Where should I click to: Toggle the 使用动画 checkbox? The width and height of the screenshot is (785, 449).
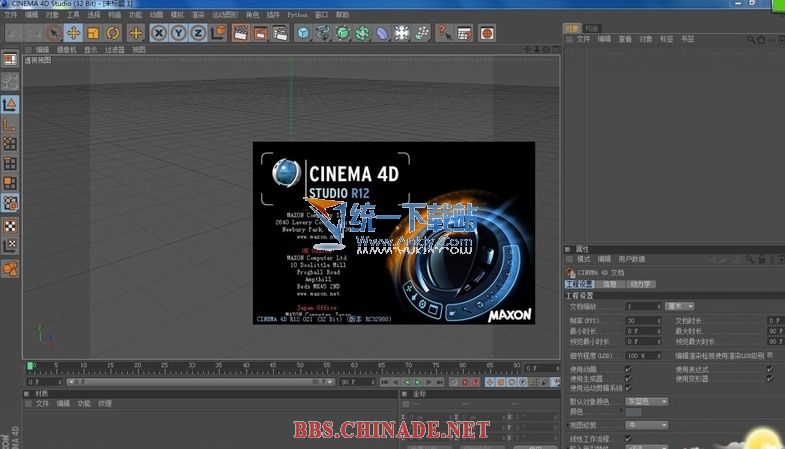[x=628, y=369]
